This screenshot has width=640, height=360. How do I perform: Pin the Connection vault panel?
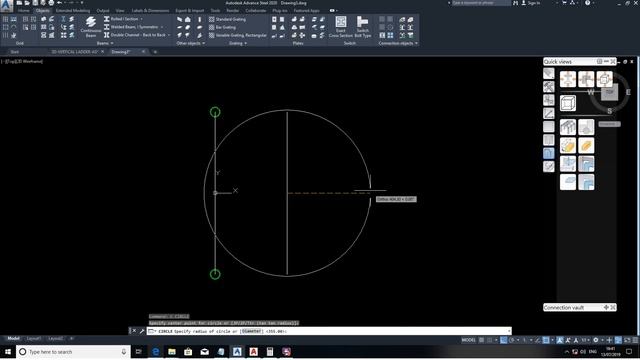(606, 307)
